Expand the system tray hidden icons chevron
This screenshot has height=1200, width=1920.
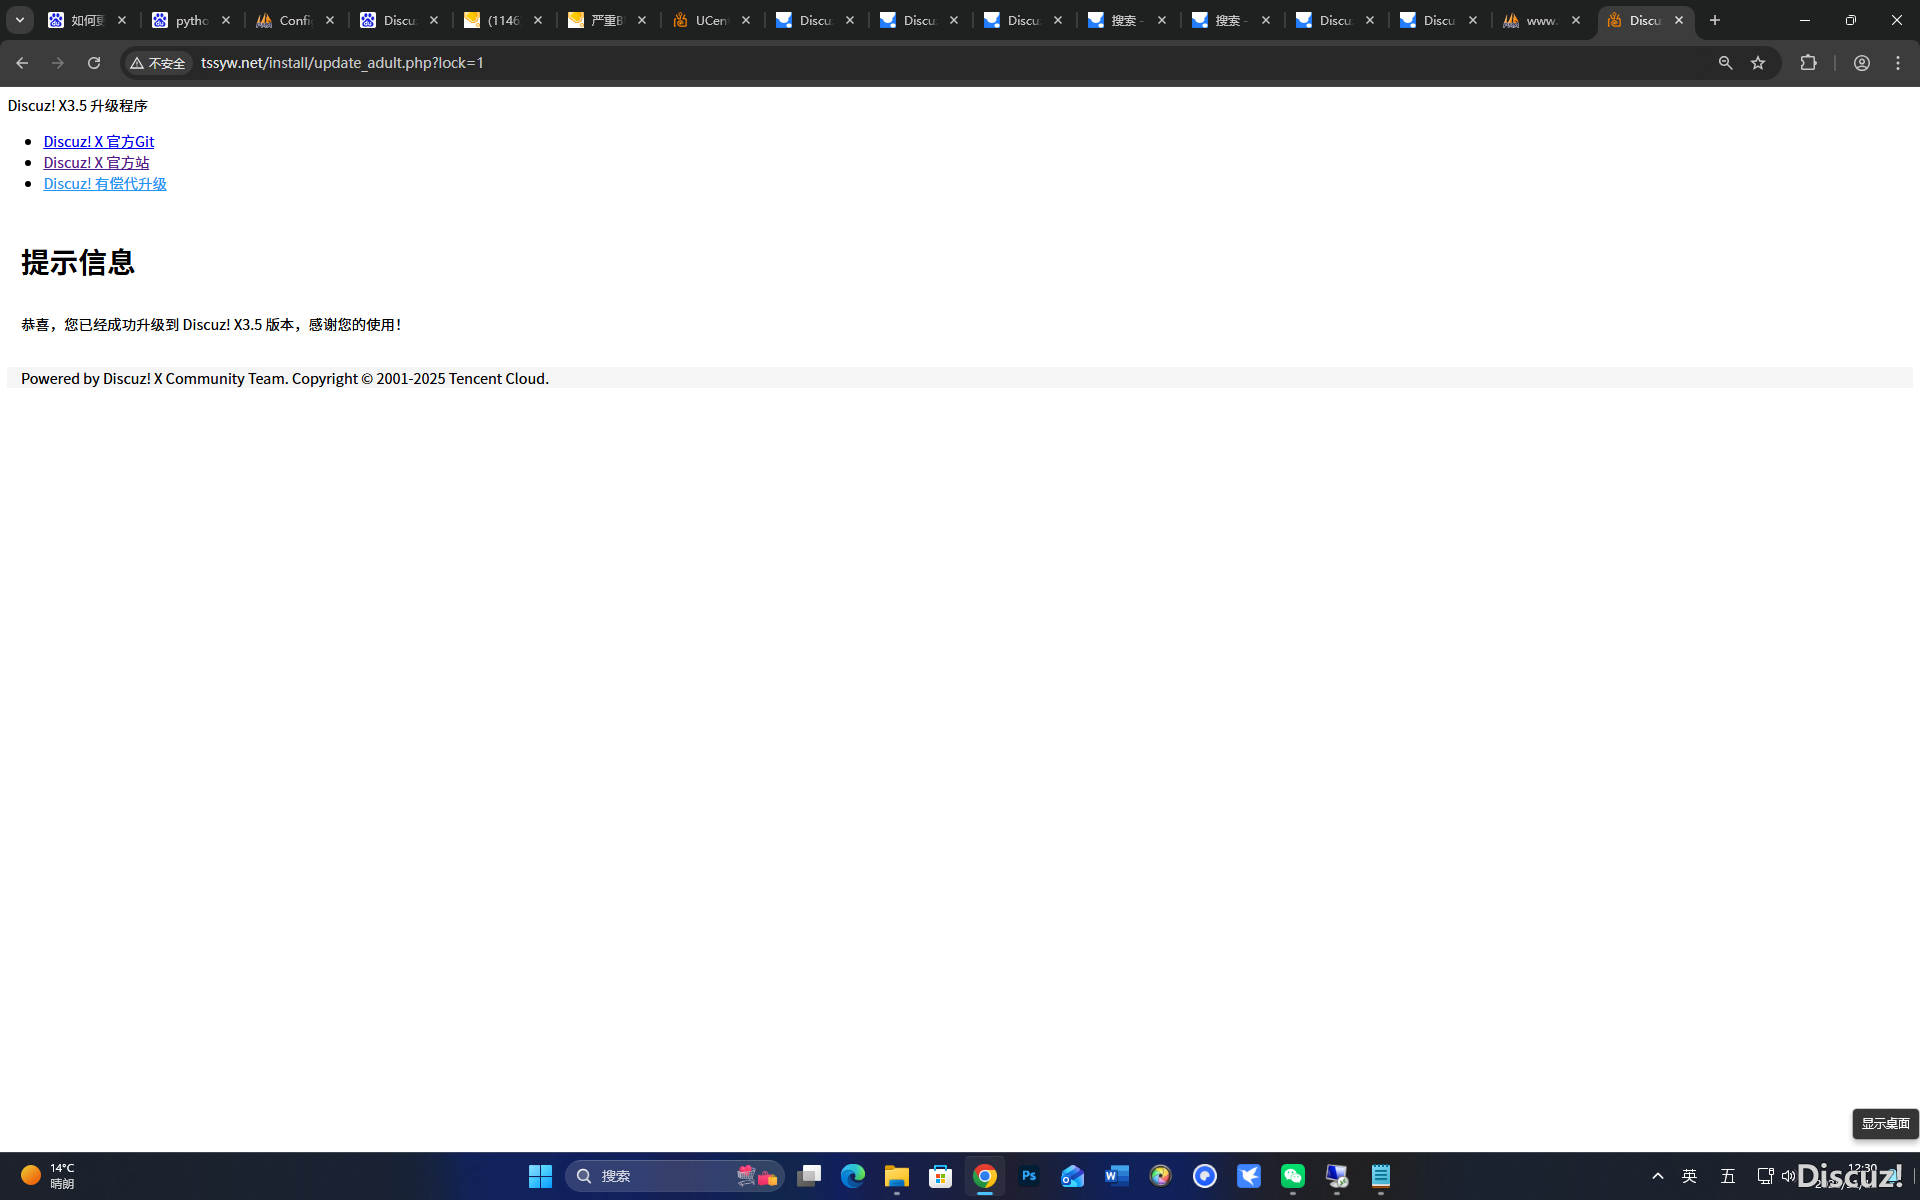(1657, 1176)
